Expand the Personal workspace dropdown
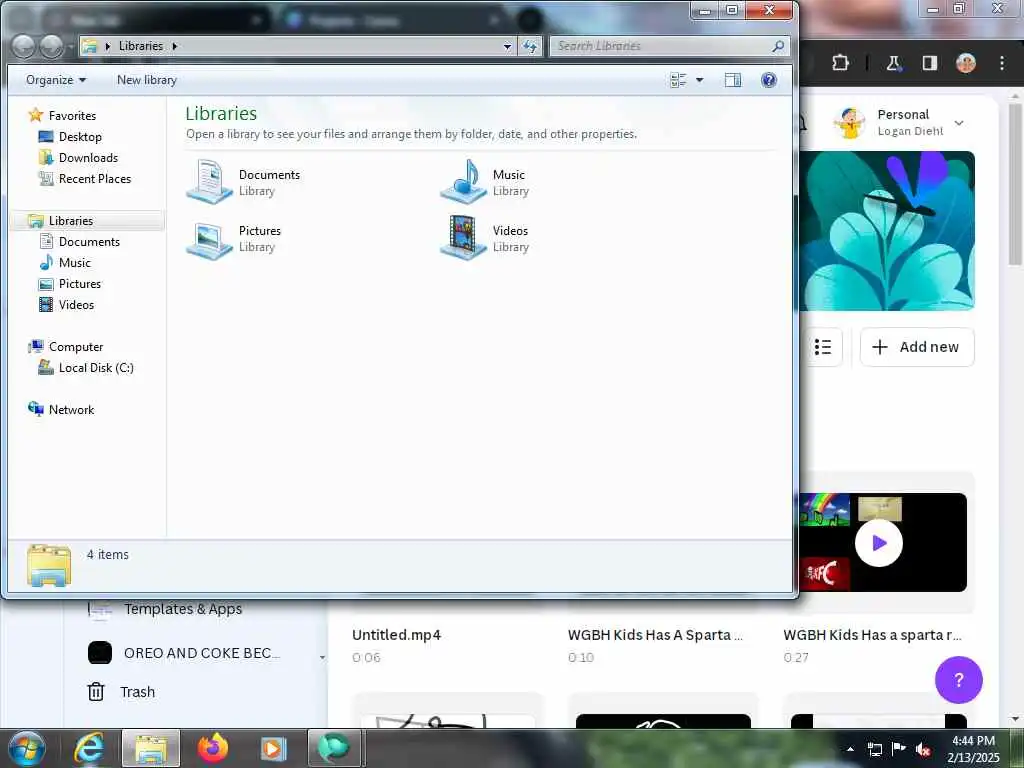 click(x=959, y=123)
